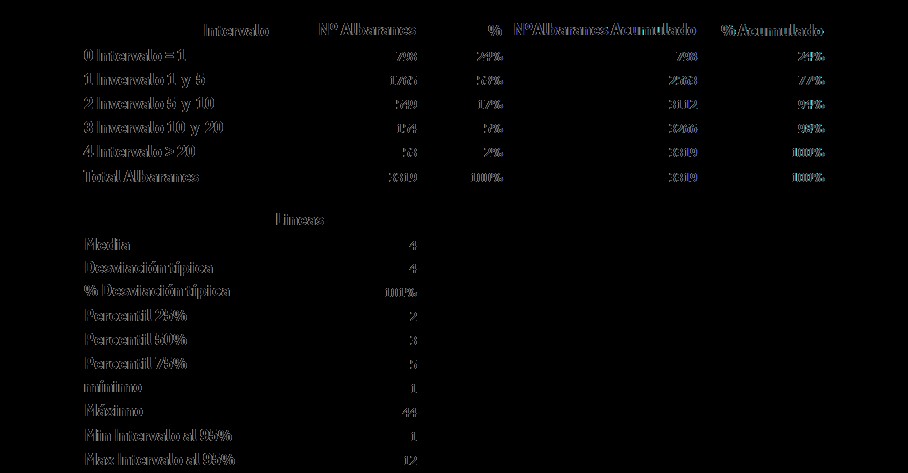908x473 pixels.
Task: Click the Desviación típica label
Action: (x=149, y=268)
